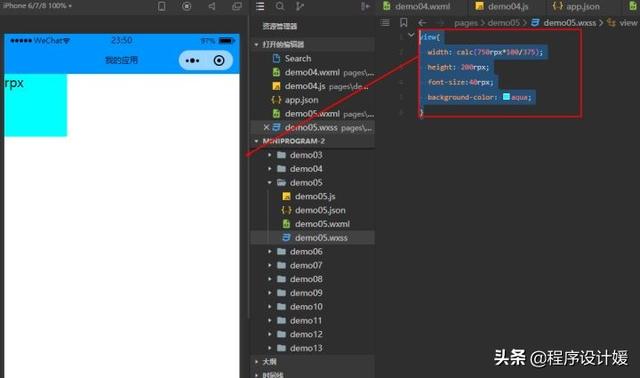Click the 资源管理器 panel title
640x378 pixels.
click(x=280, y=26)
